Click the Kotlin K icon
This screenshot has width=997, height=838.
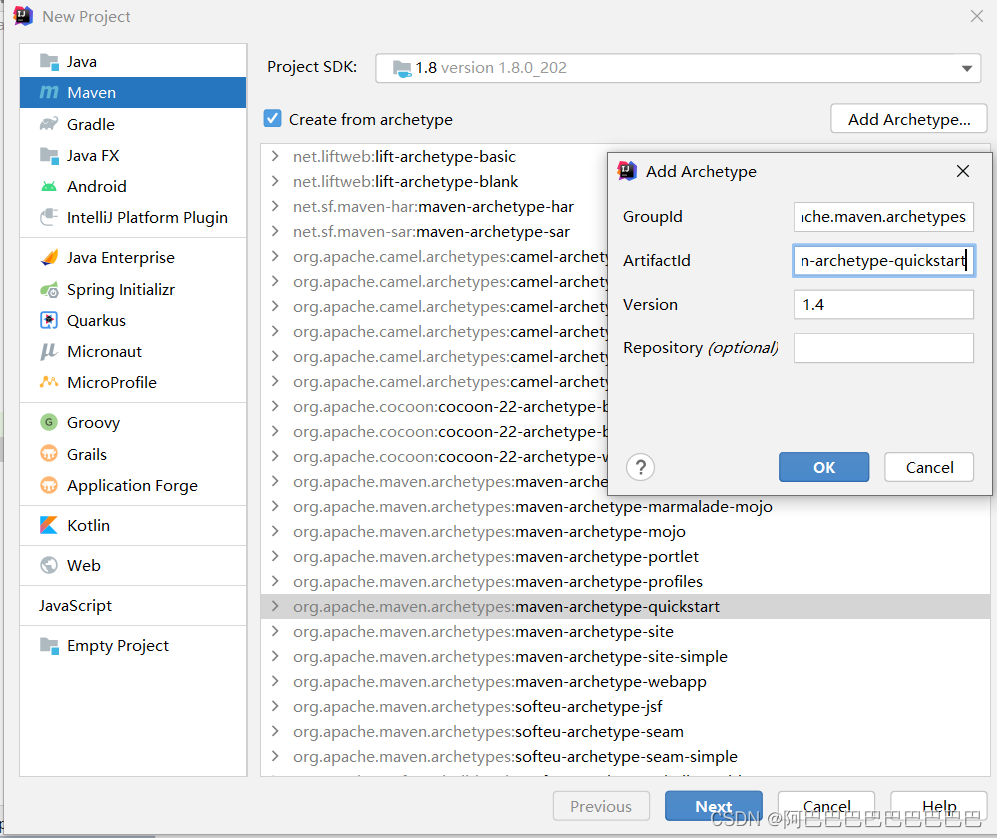click(49, 525)
